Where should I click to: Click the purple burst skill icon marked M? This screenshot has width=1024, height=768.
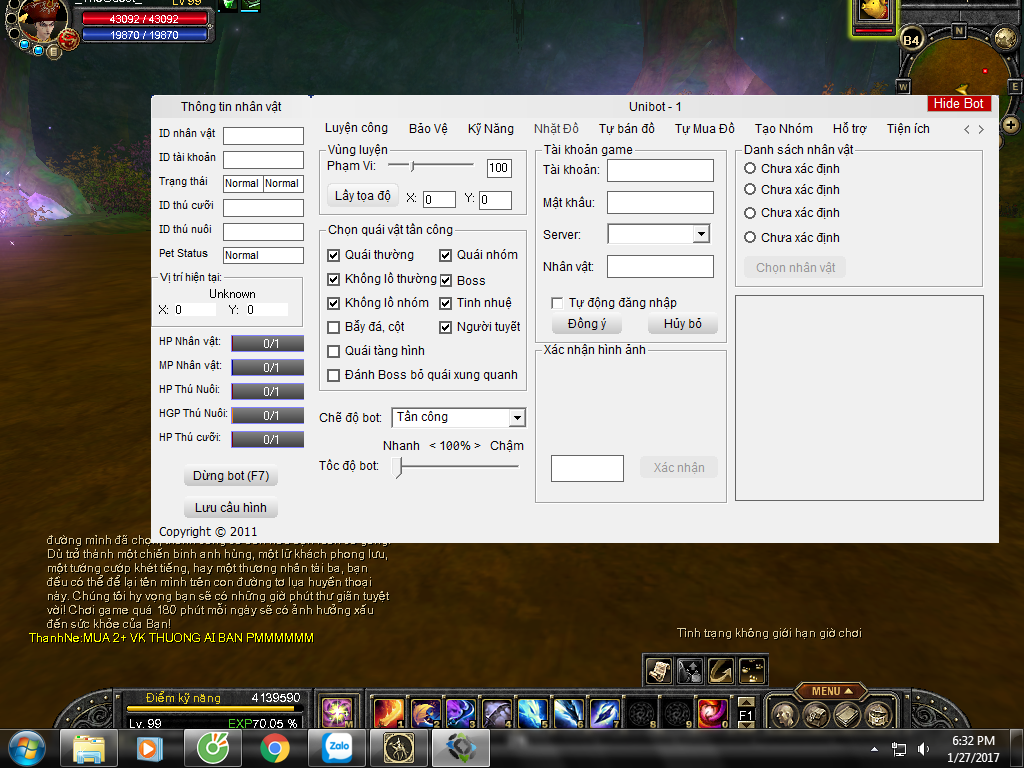pyautogui.click(x=338, y=712)
